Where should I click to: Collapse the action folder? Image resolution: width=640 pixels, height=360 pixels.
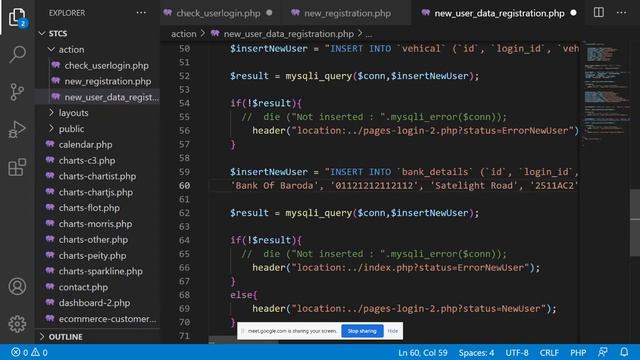(x=51, y=49)
